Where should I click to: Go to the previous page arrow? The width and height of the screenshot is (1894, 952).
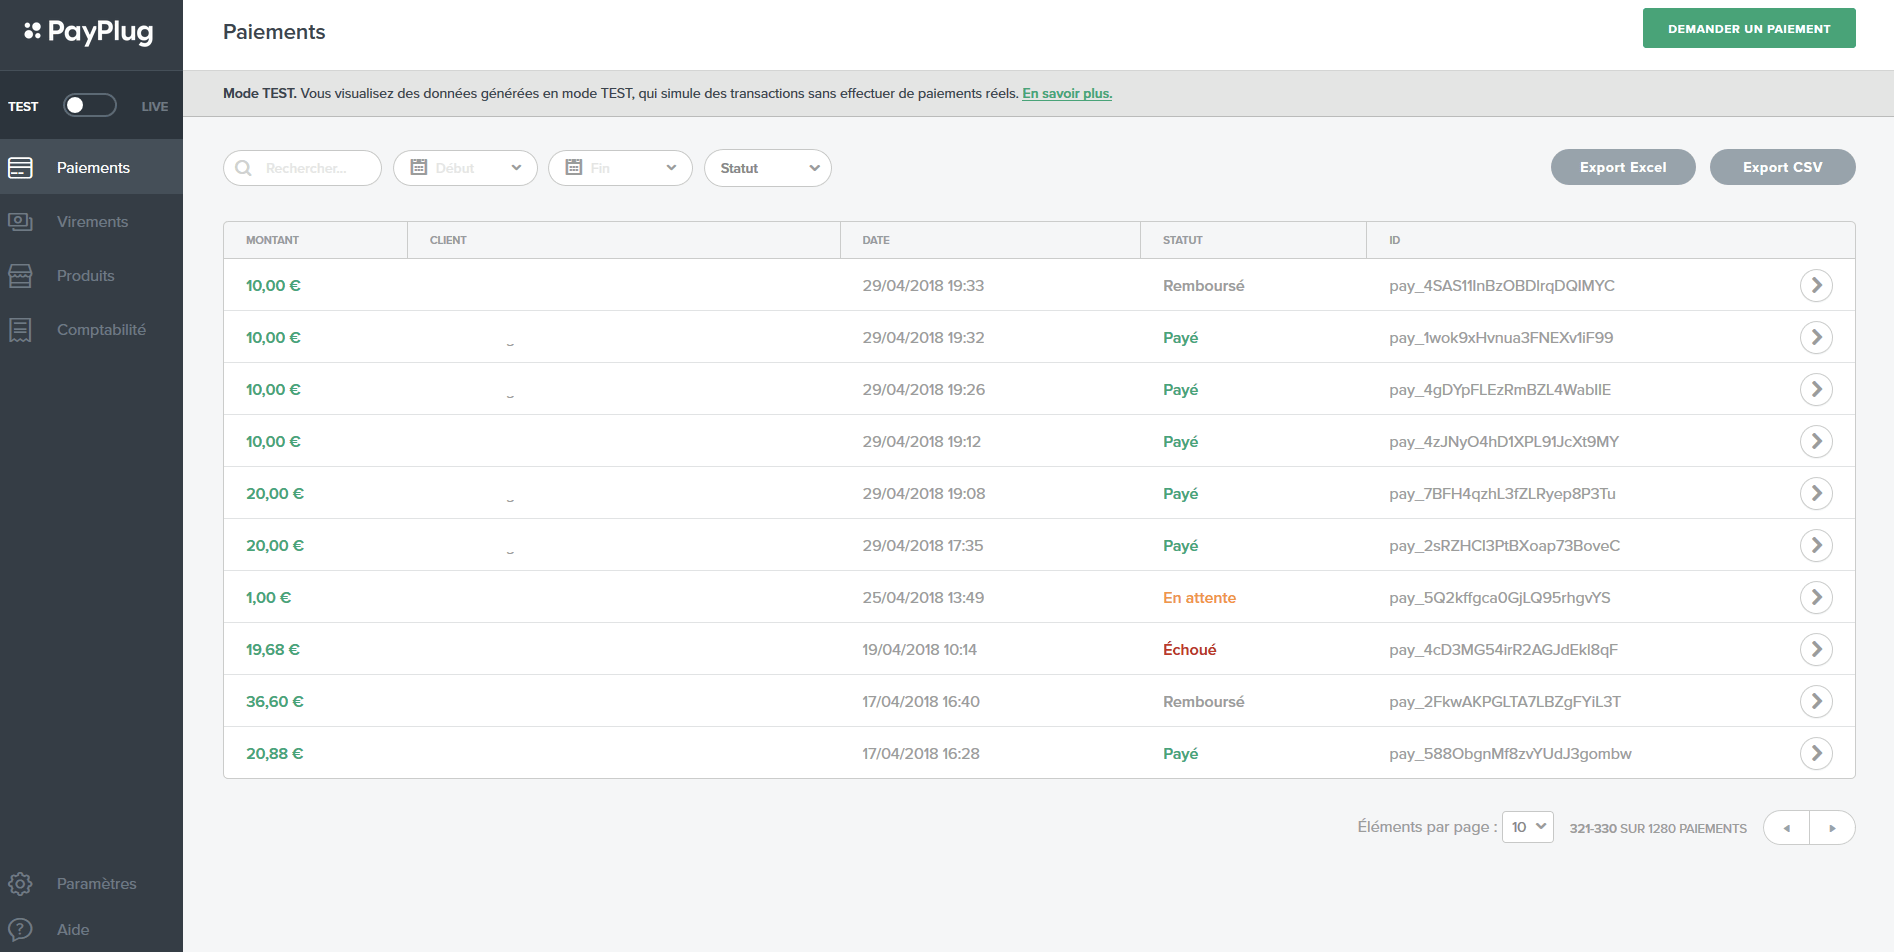[1786, 828]
